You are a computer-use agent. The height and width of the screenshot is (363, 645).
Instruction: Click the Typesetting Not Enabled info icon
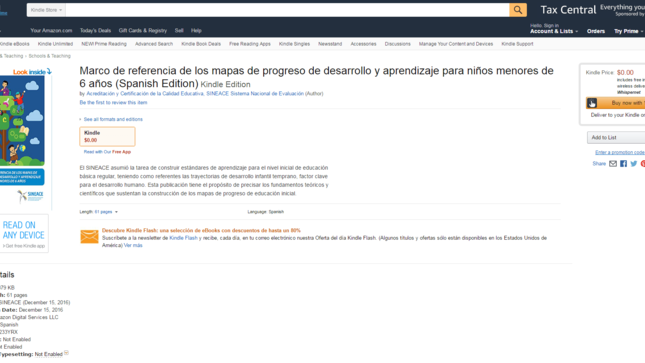tap(66, 353)
